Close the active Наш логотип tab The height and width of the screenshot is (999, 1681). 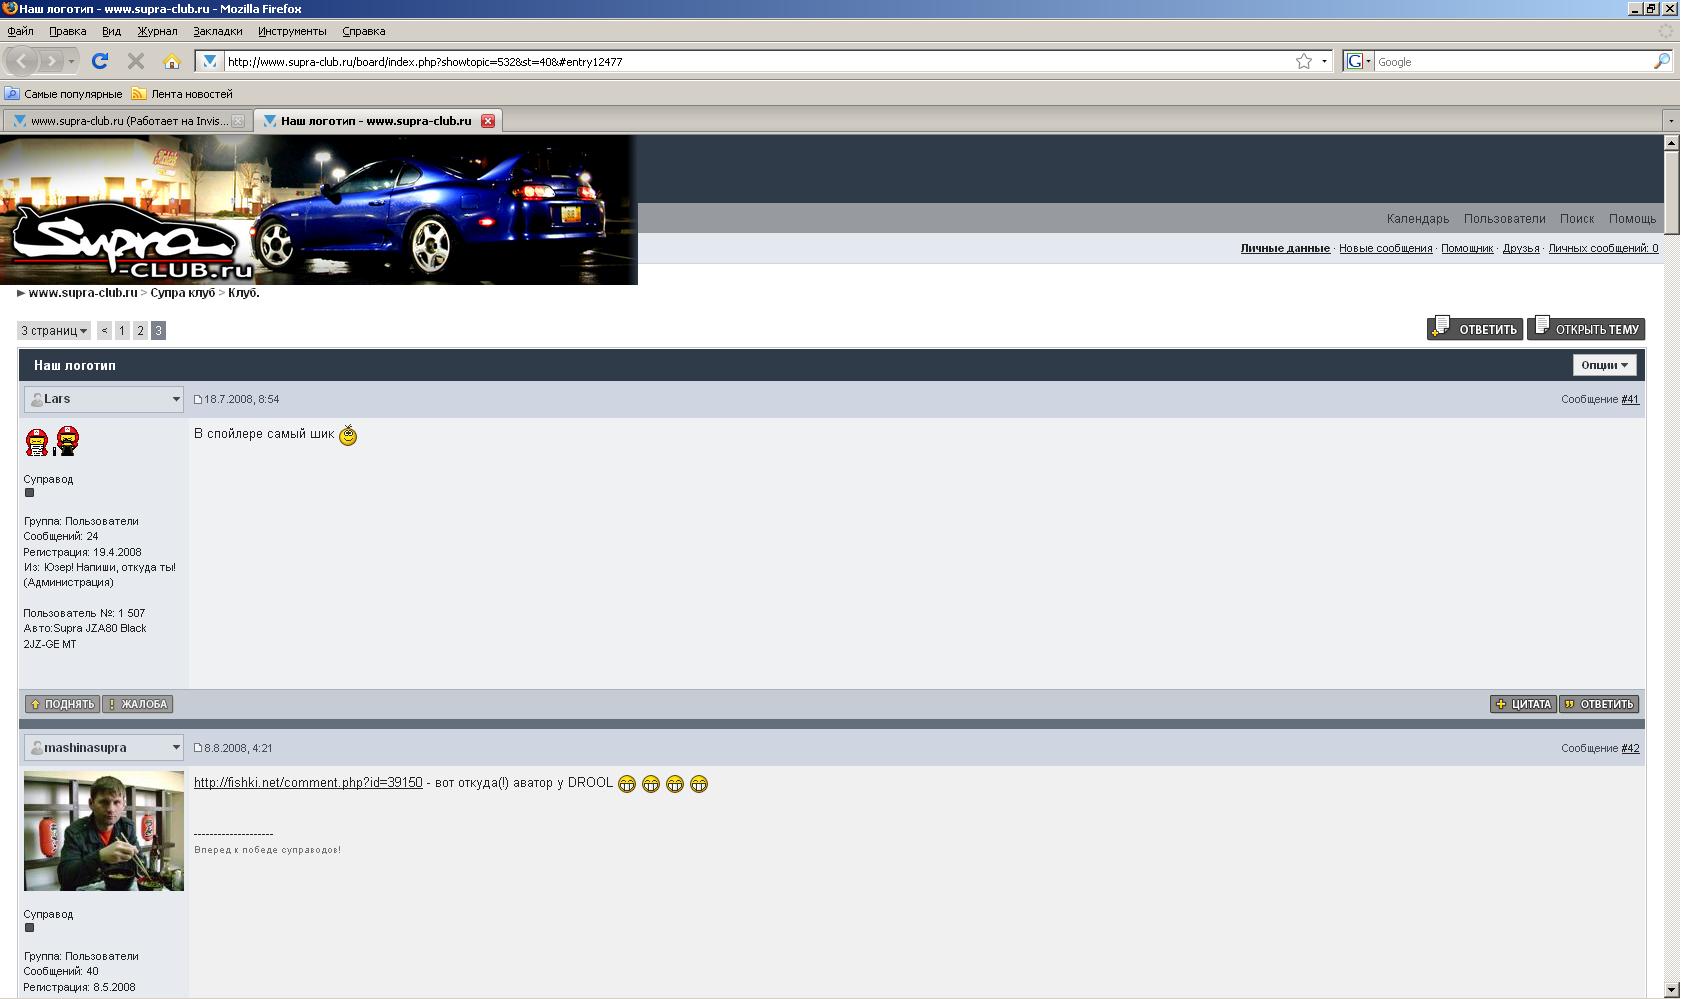tap(488, 121)
